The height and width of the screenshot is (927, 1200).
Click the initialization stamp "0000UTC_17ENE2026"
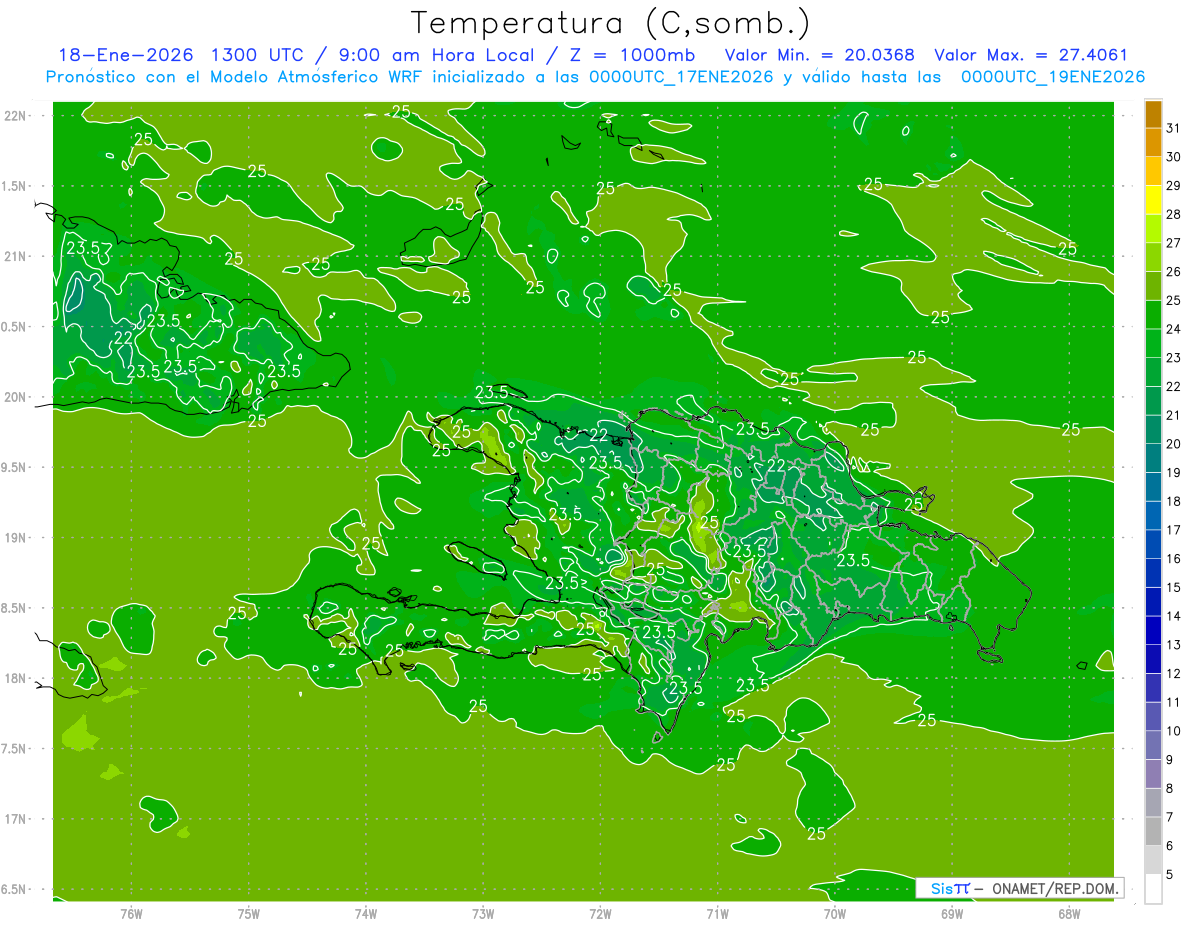pyautogui.click(x=681, y=77)
